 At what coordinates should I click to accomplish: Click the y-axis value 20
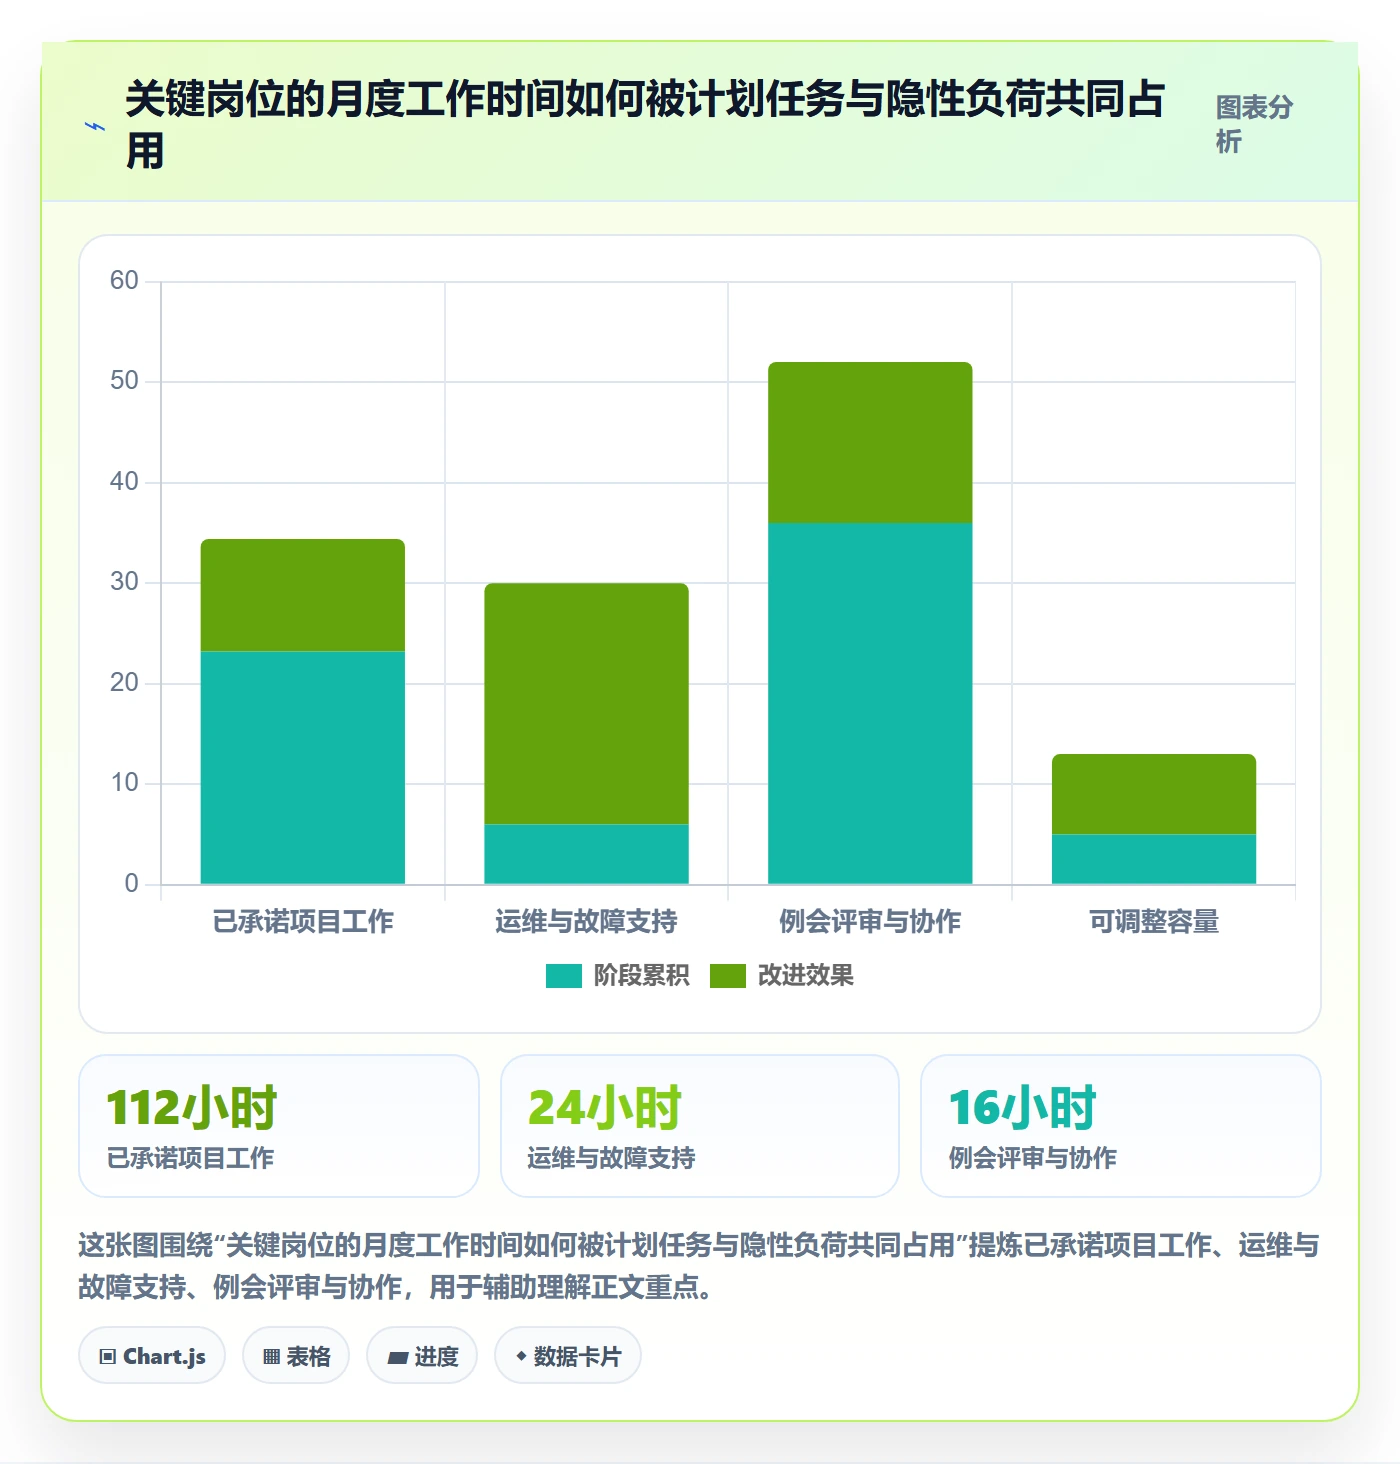pos(124,683)
